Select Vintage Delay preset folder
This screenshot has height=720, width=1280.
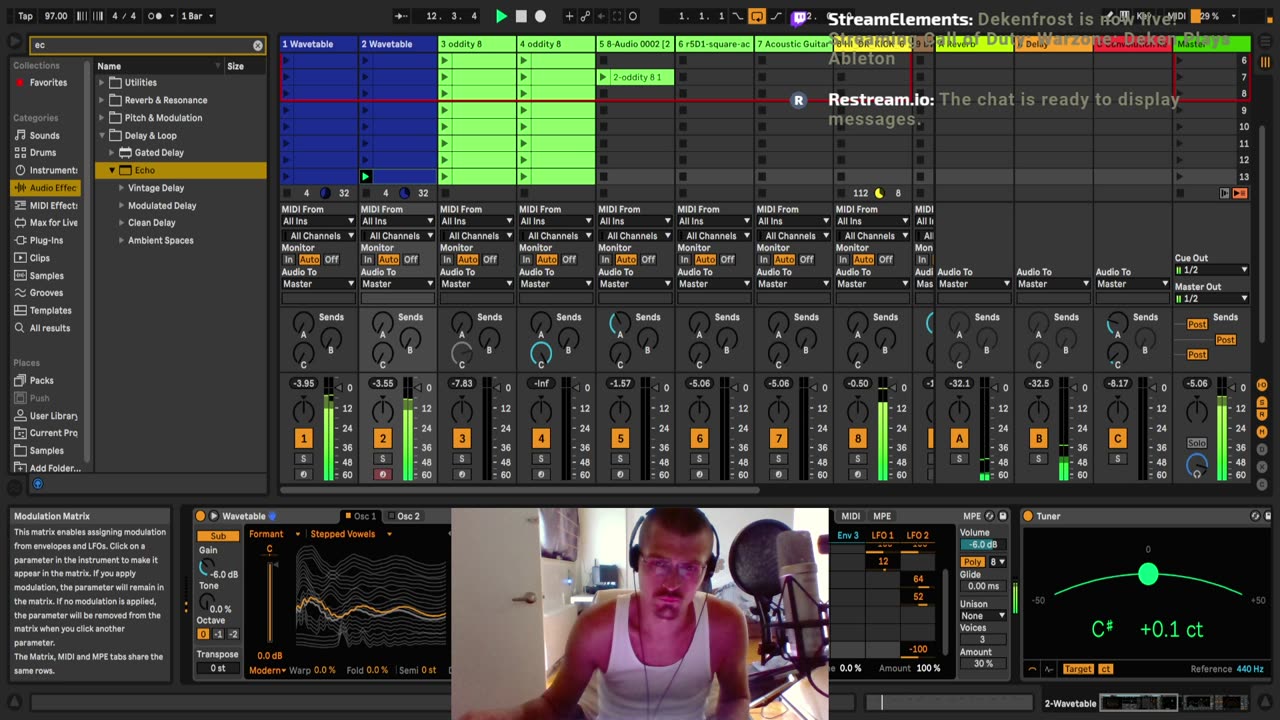156,188
